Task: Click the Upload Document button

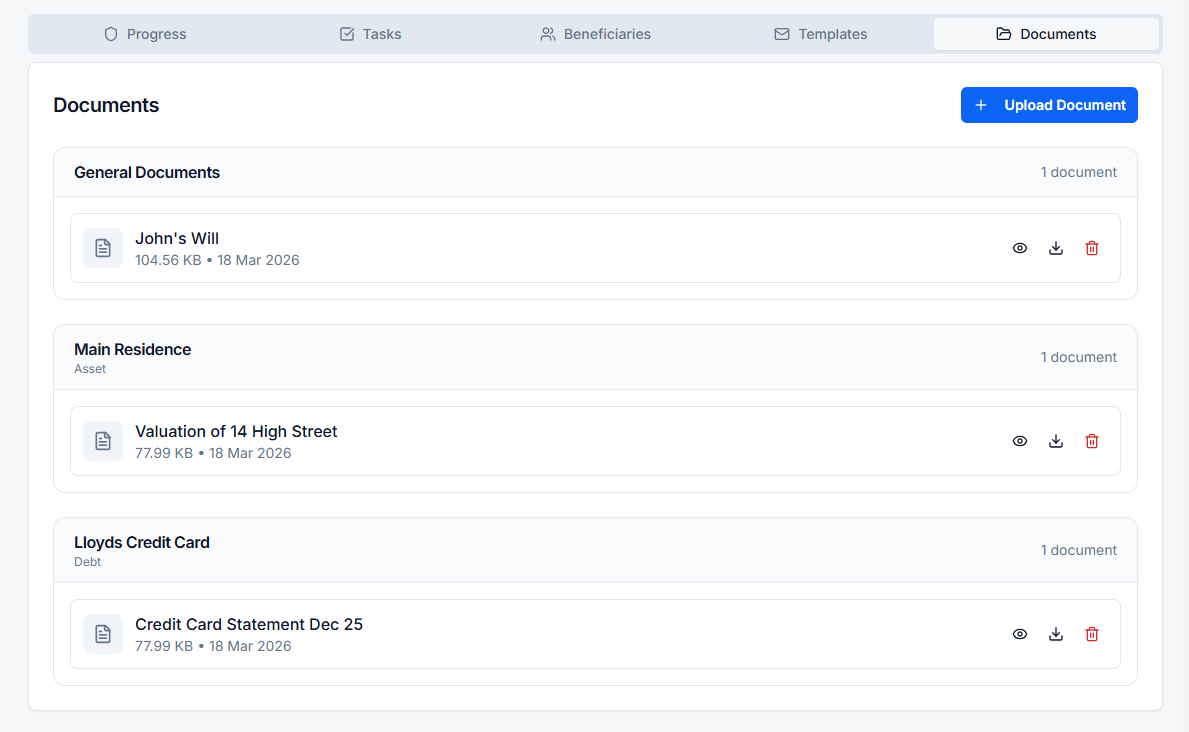Action: point(1048,104)
